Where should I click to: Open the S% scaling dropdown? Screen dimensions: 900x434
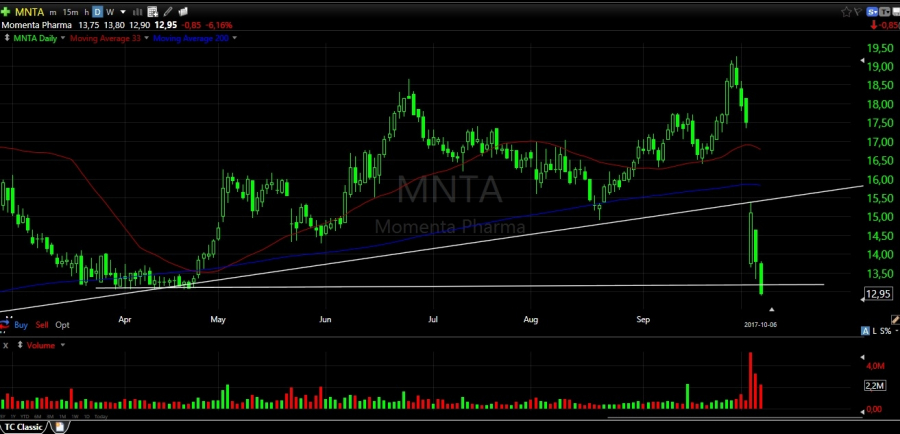point(888,331)
